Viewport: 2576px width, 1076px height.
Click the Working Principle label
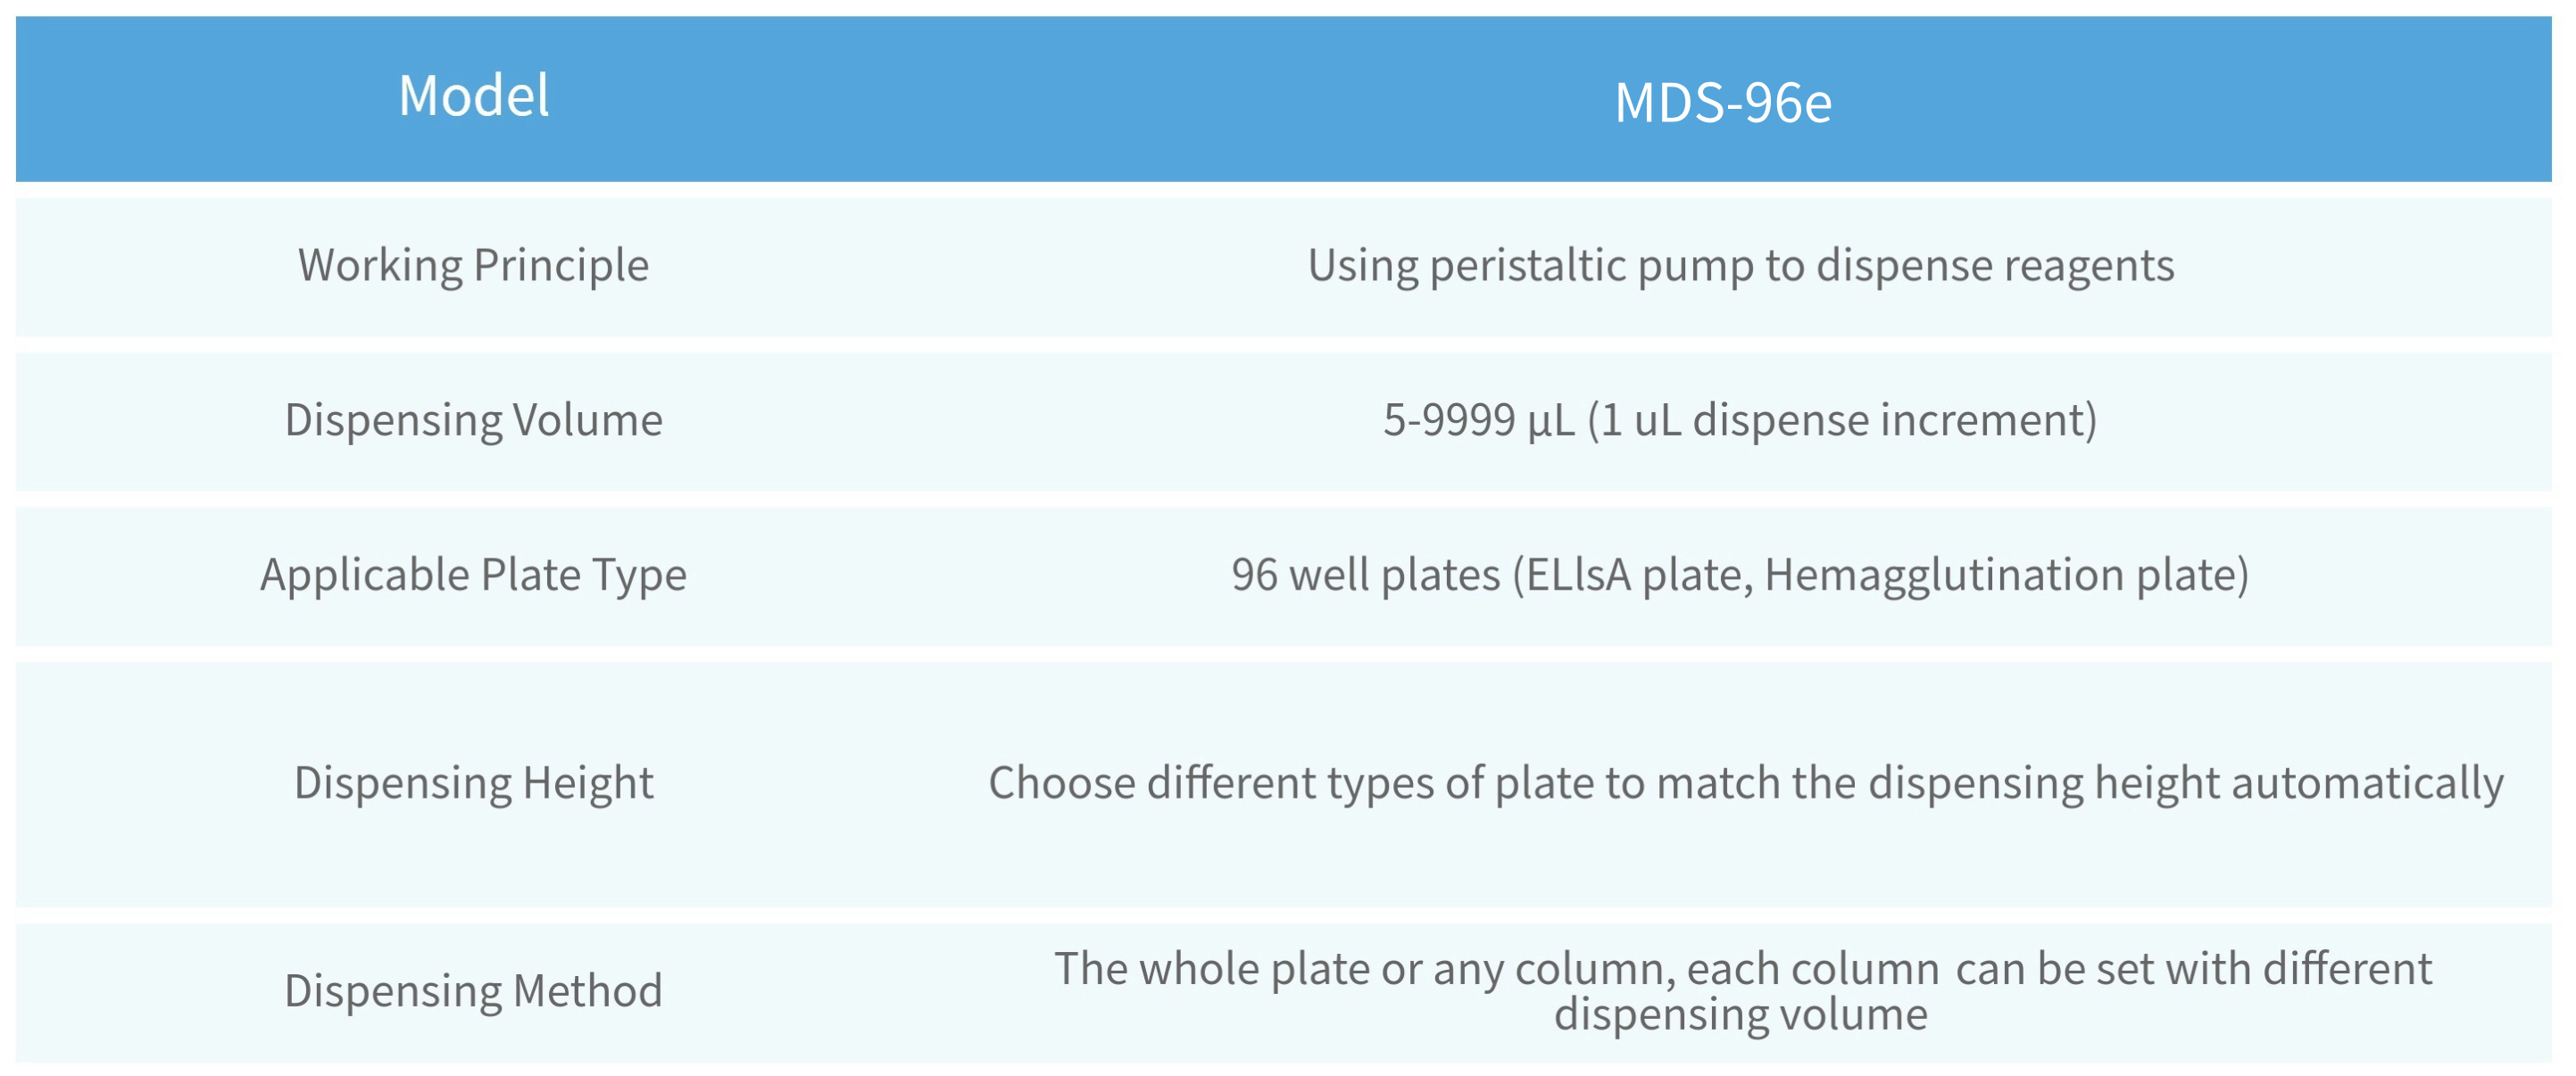click(x=473, y=266)
